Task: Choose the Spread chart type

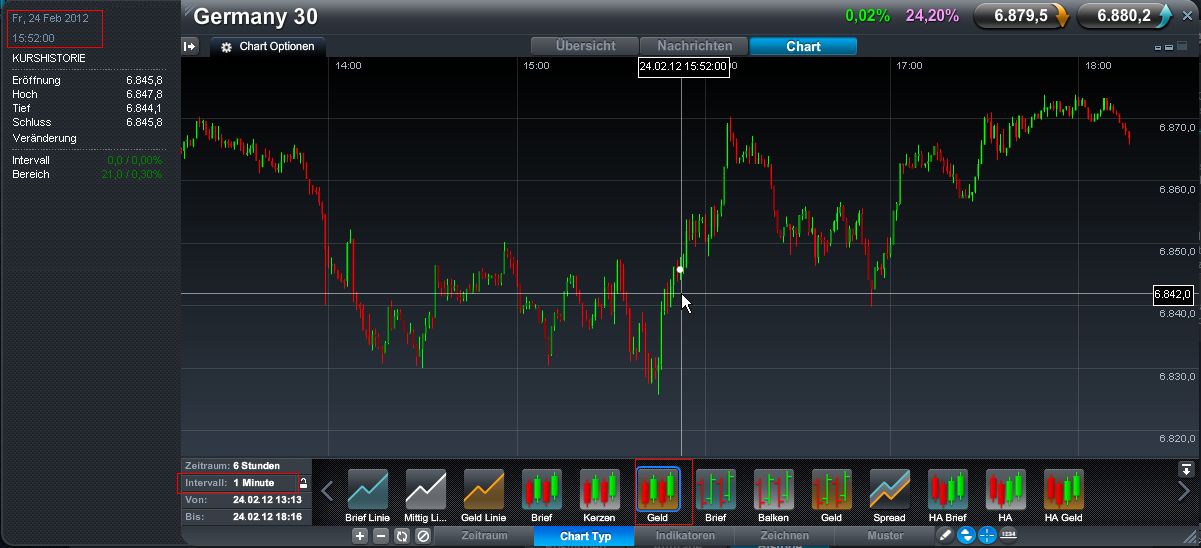Action: (x=889, y=490)
